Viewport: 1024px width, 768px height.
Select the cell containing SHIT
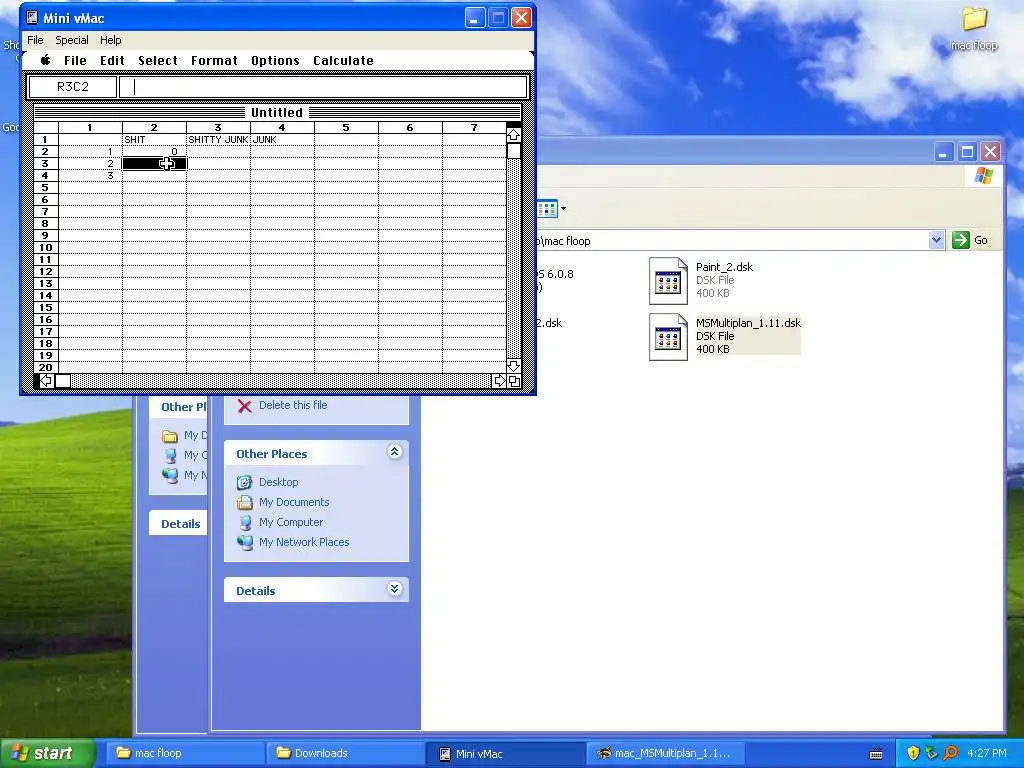pyautogui.click(x=154, y=140)
